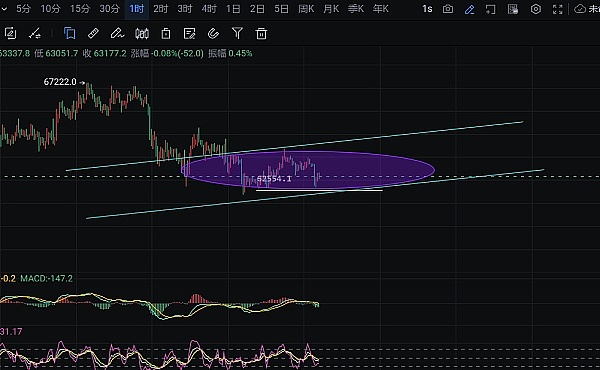Show the 季K quarterly candles
600x370 pixels.
356,9
